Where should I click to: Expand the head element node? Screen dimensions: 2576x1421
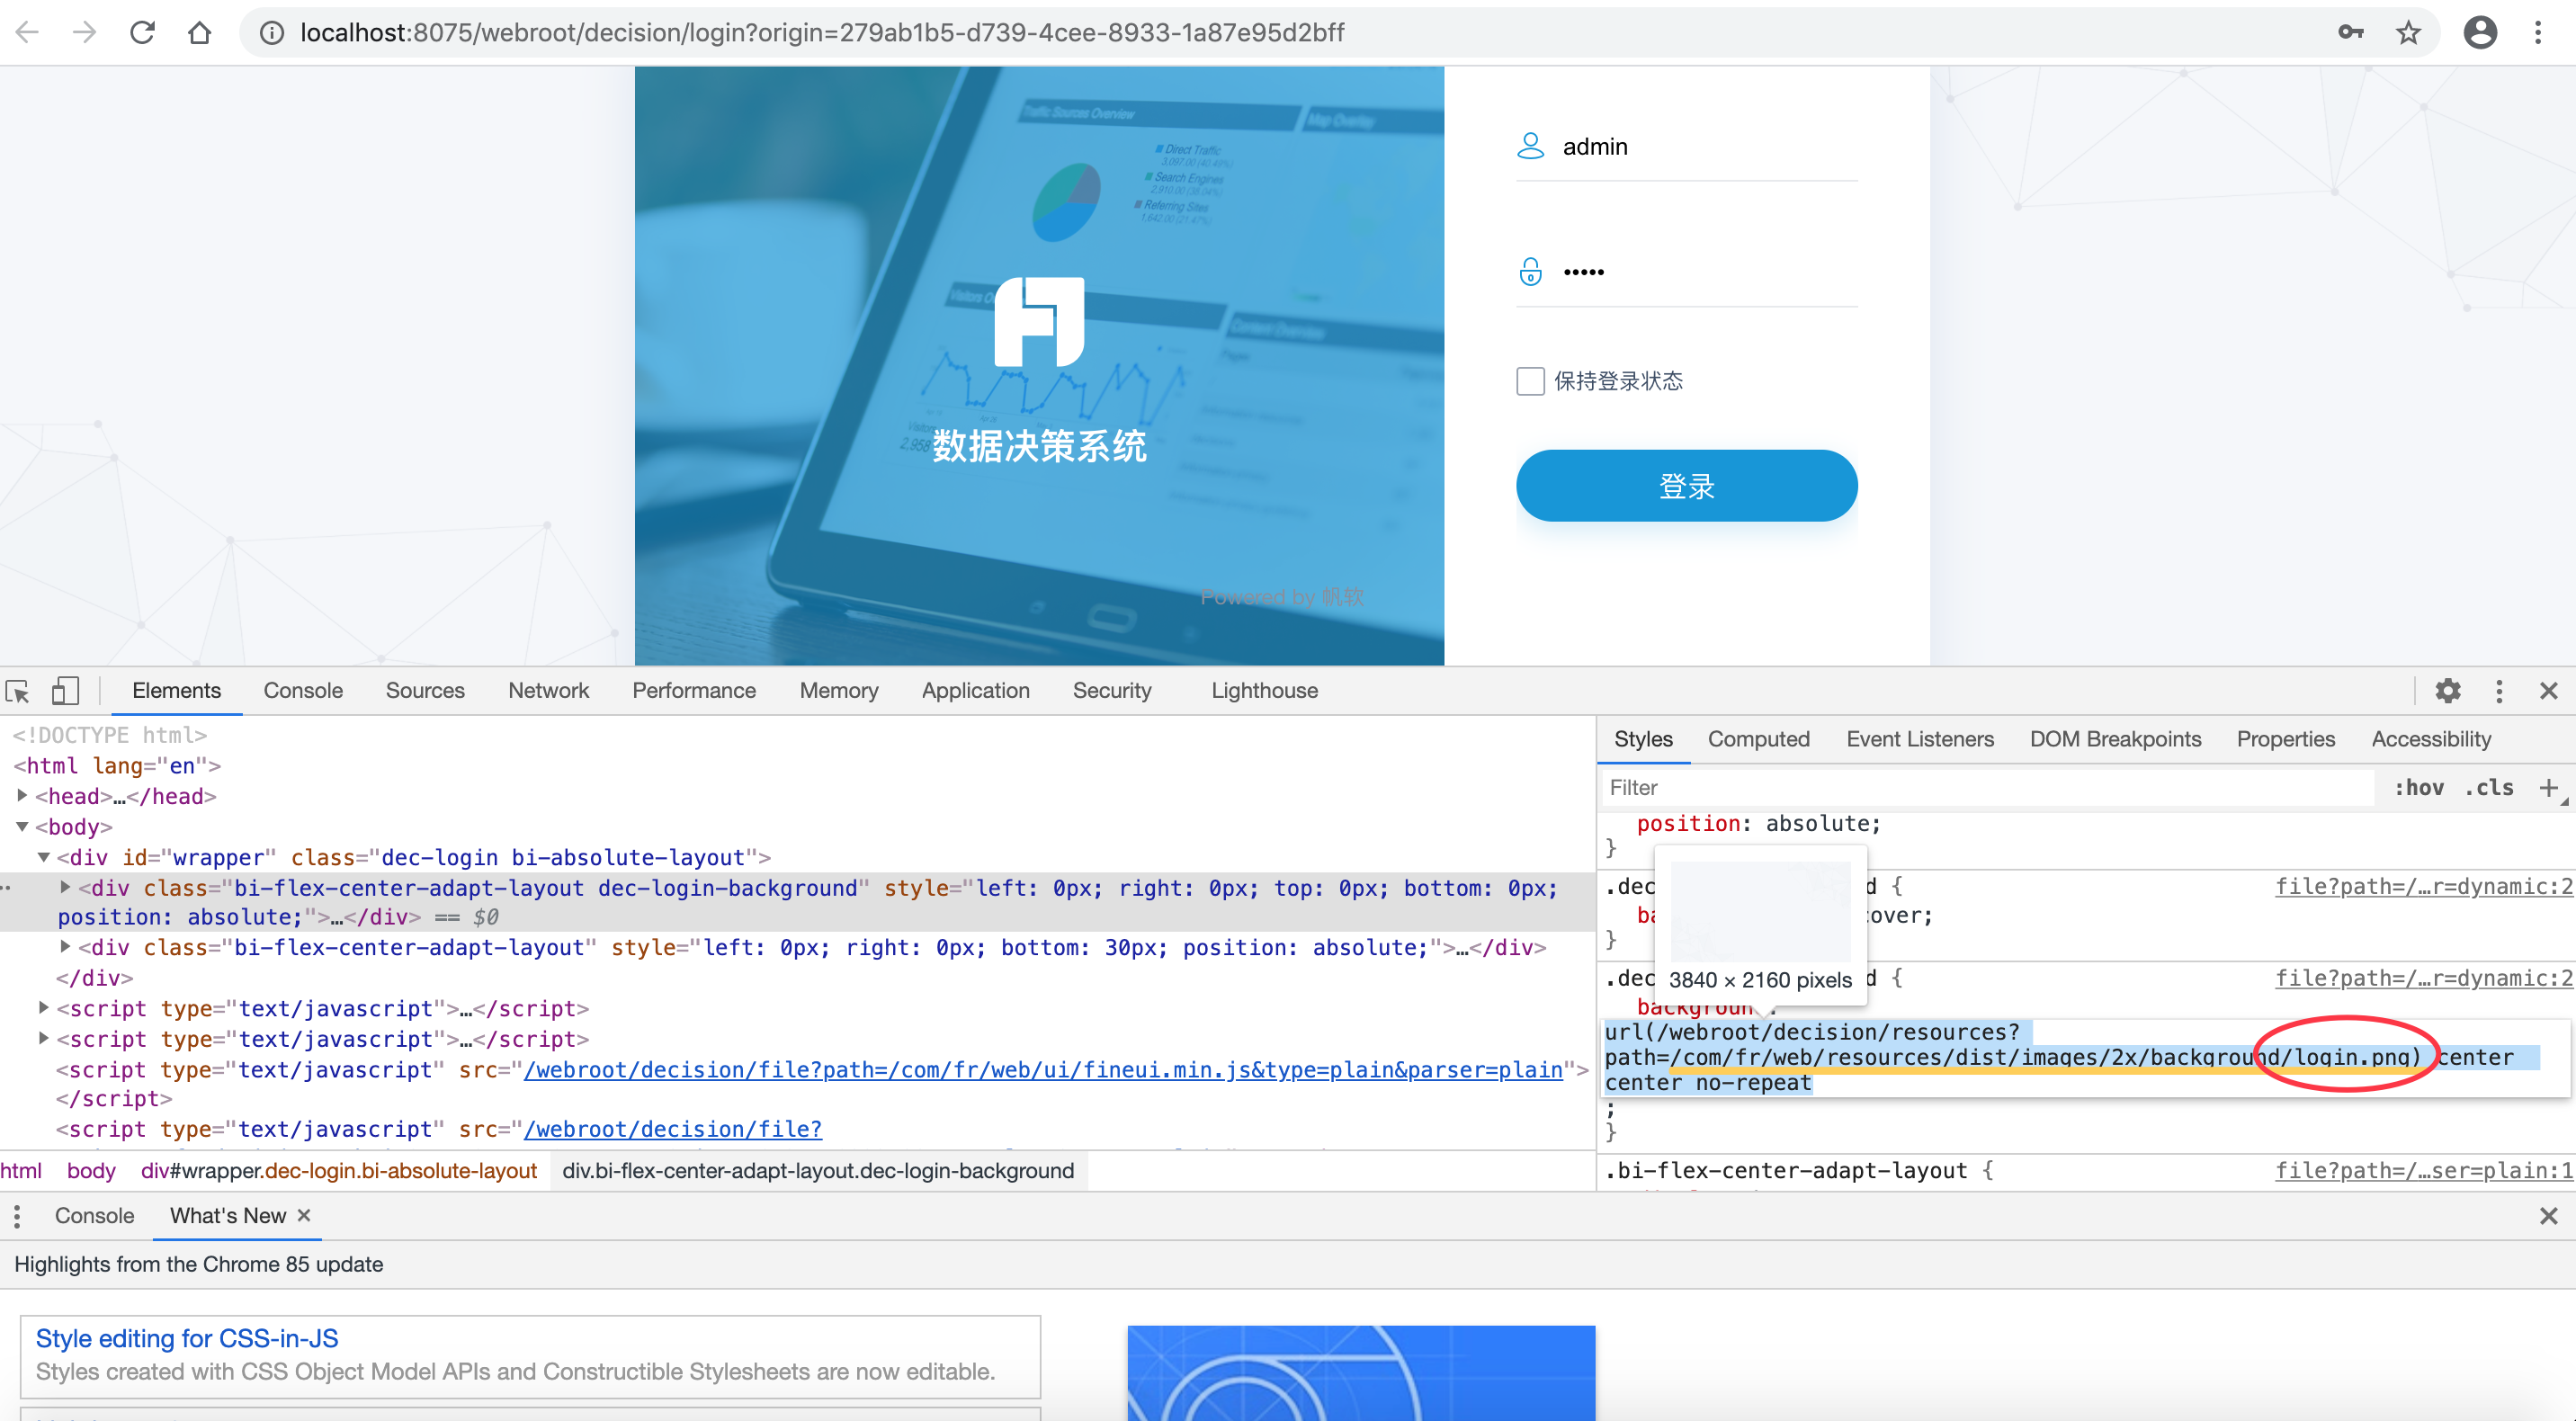point(22,796)
